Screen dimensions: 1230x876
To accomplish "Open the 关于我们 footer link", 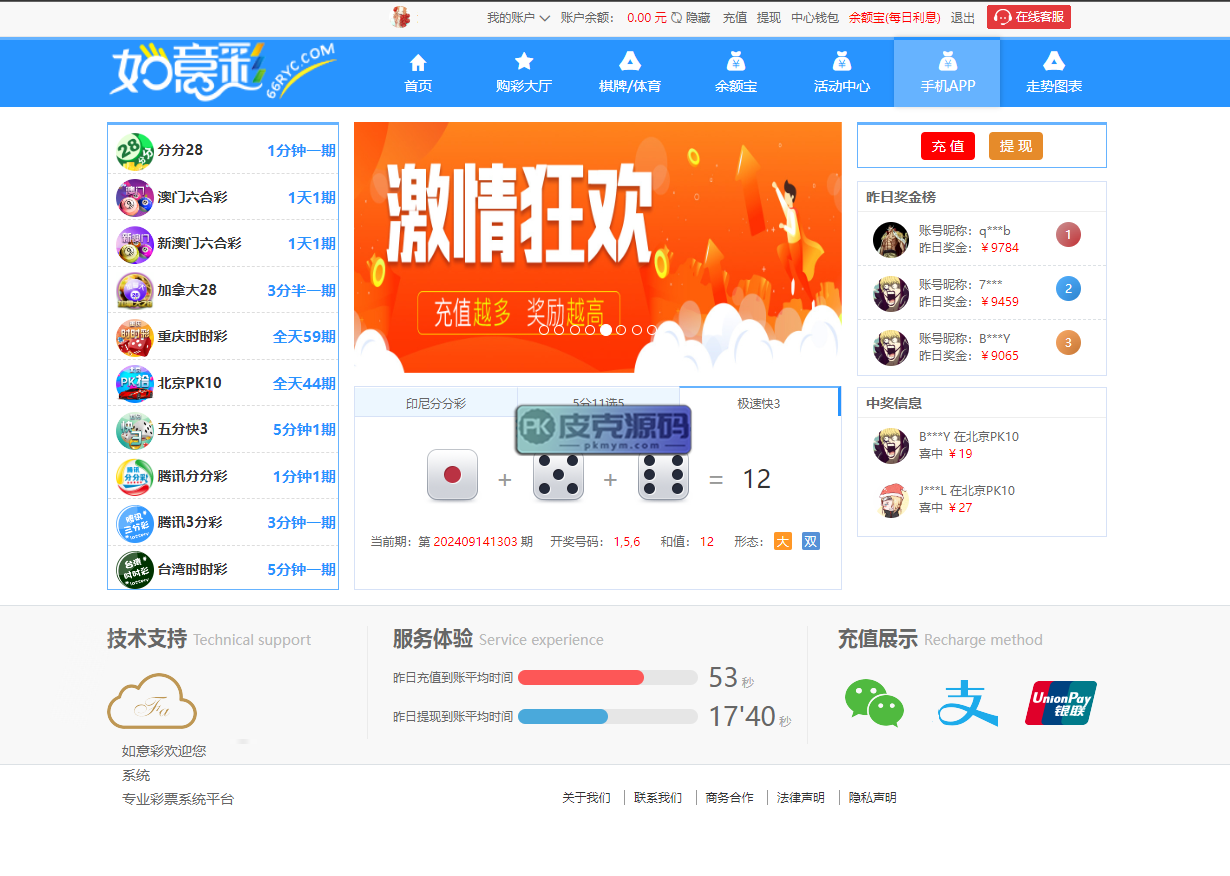I will point(586,798).
